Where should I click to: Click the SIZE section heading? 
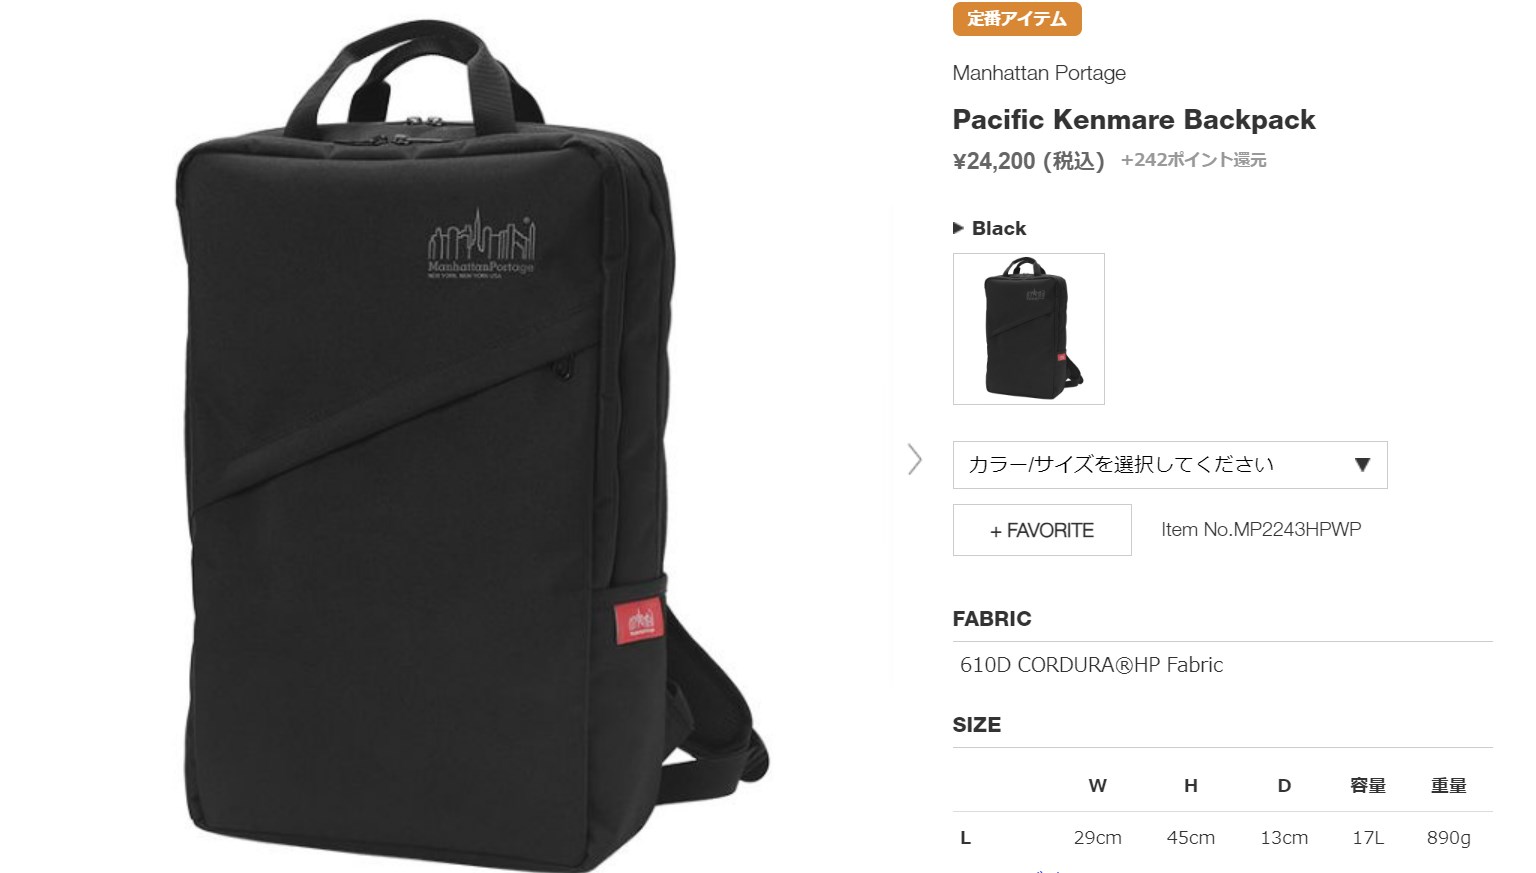pyautogui.click(x=977, y=725)
